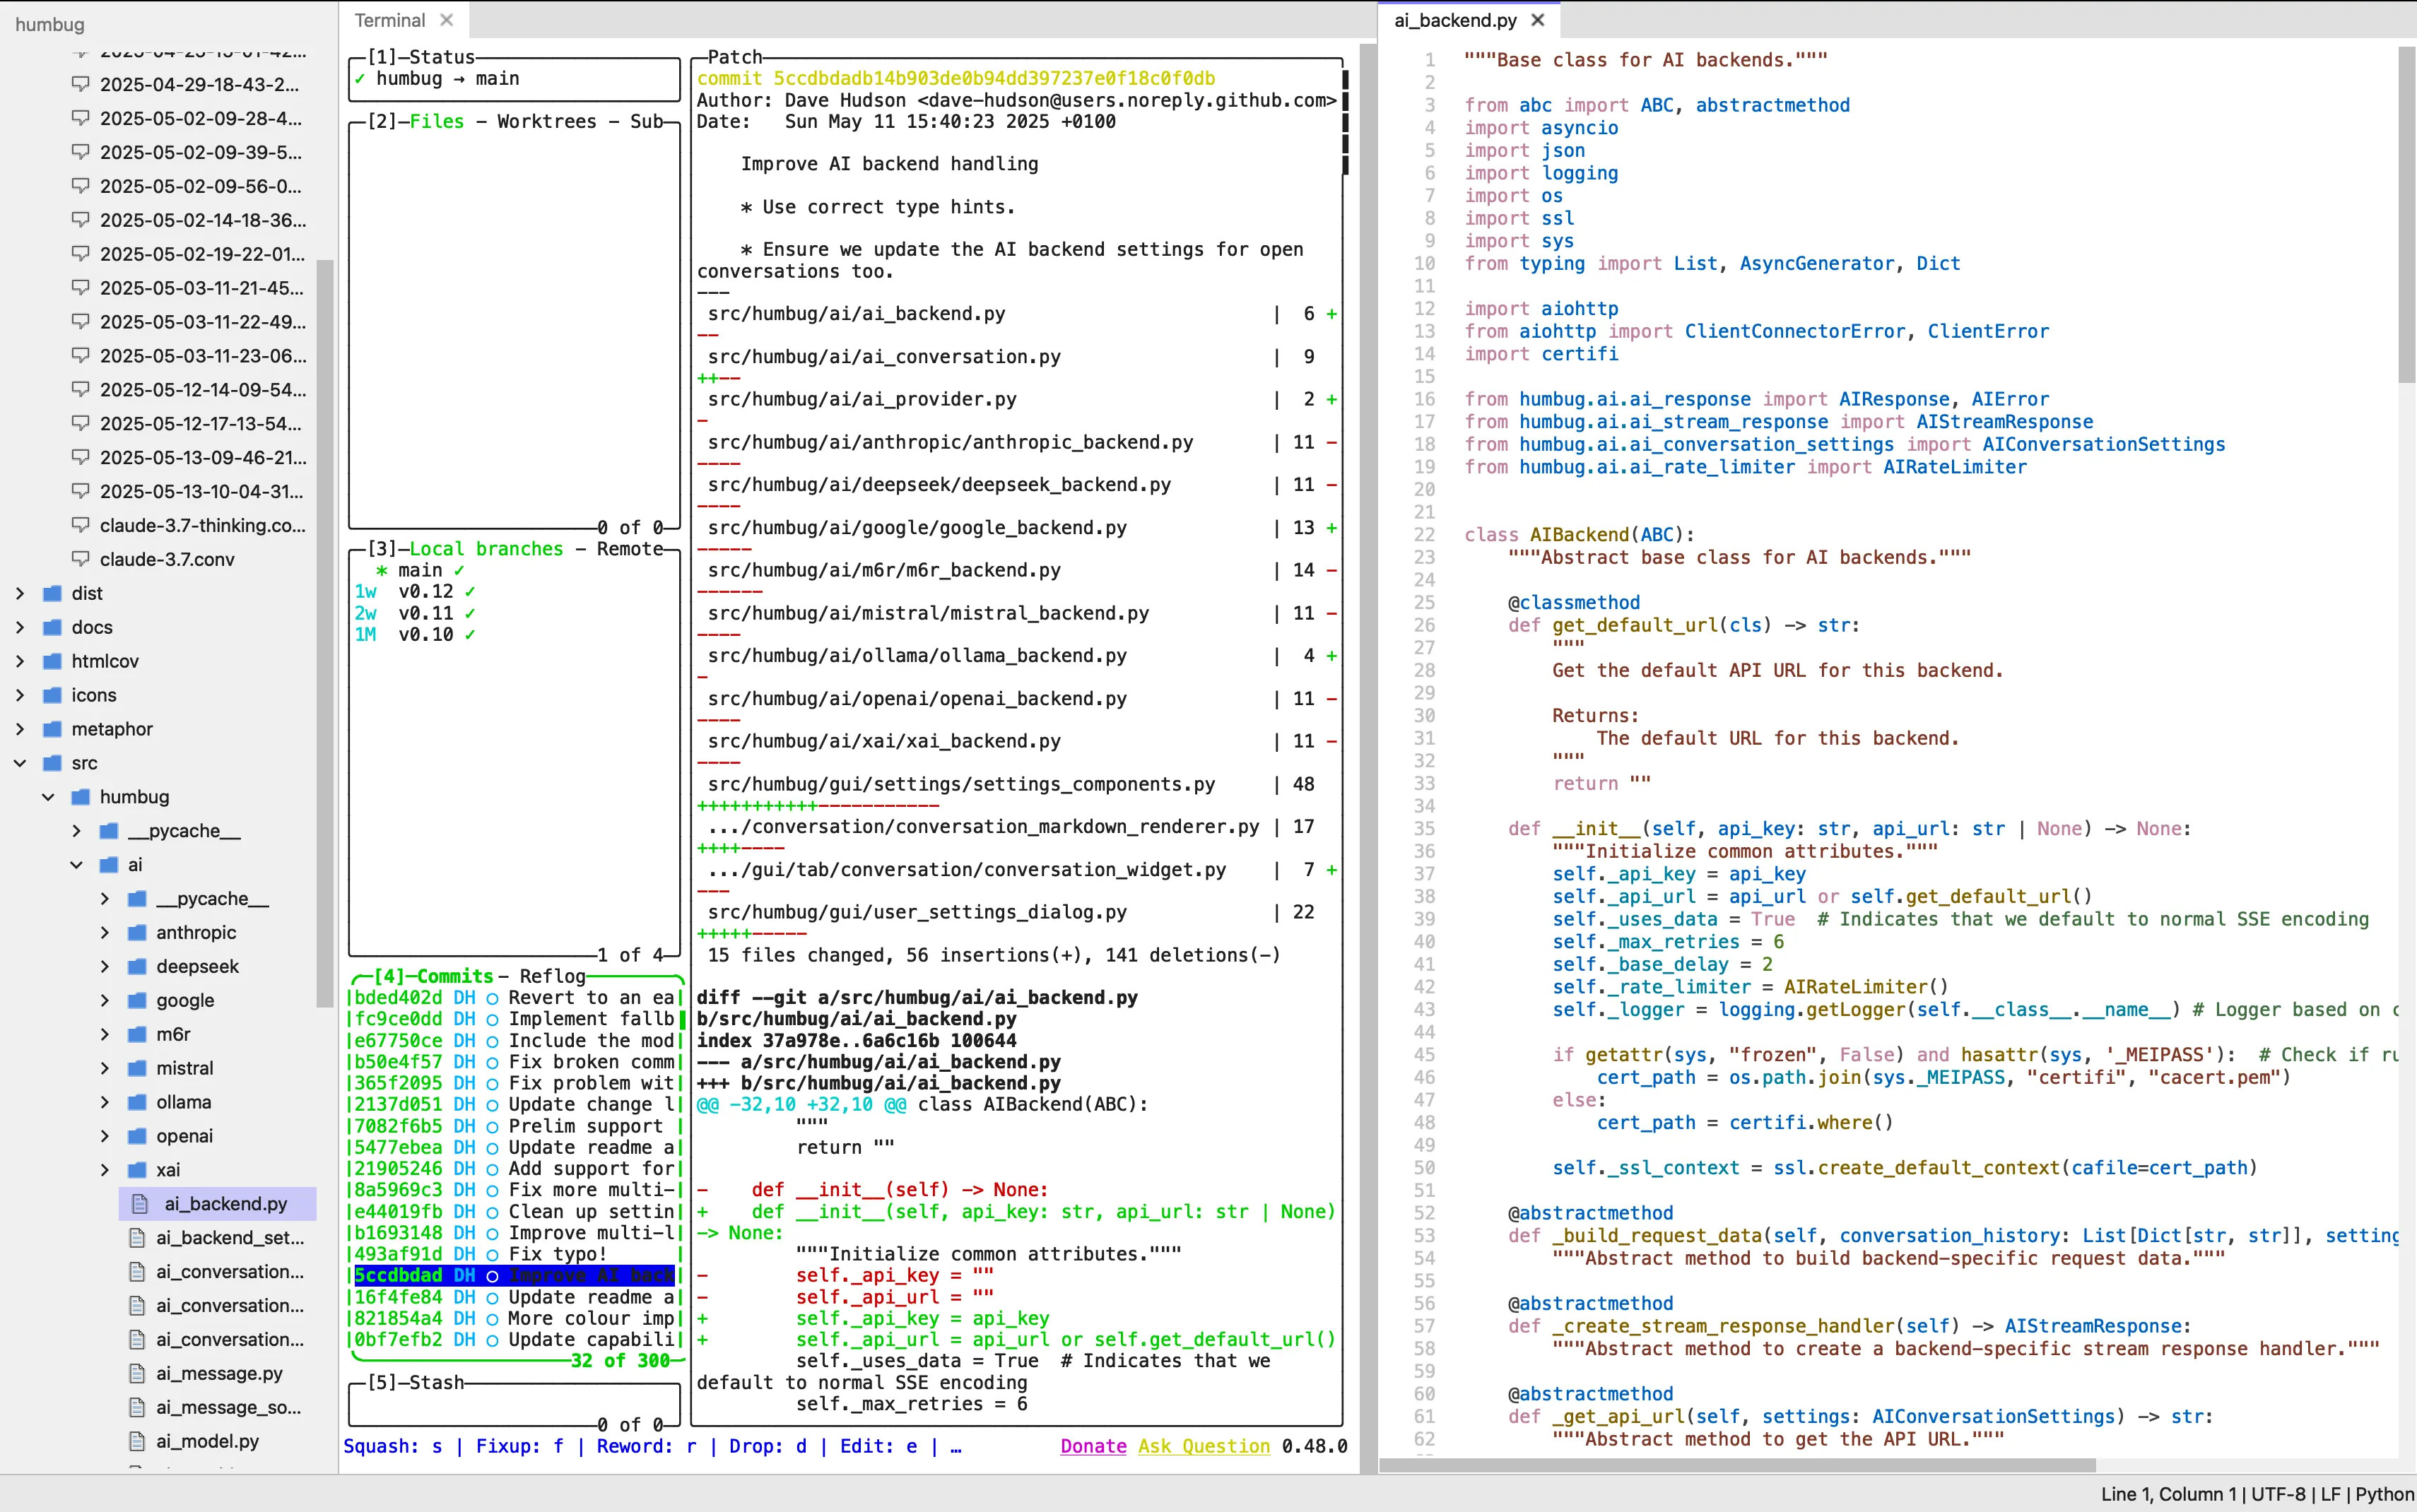Select commit 16f4fe84 Update readme

coord(515,1297)
